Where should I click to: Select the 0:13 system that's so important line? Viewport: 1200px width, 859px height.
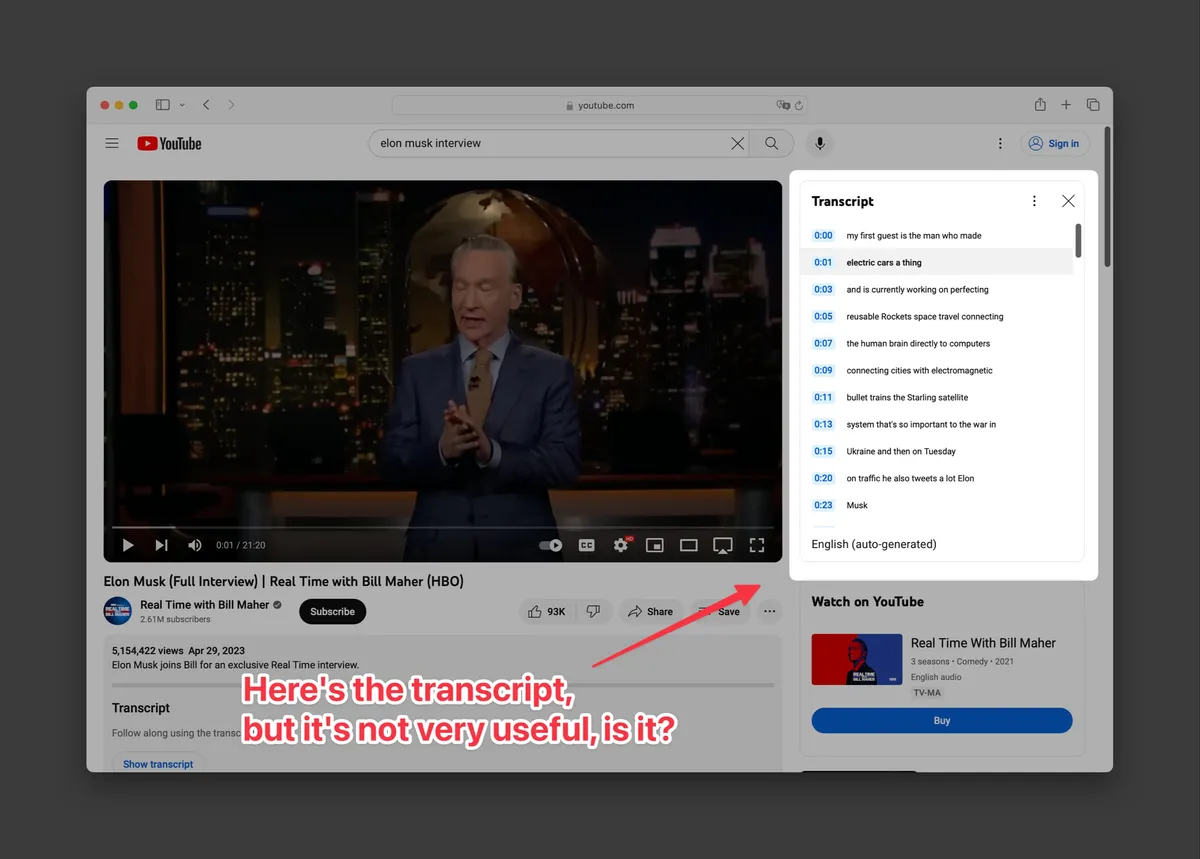937,425
